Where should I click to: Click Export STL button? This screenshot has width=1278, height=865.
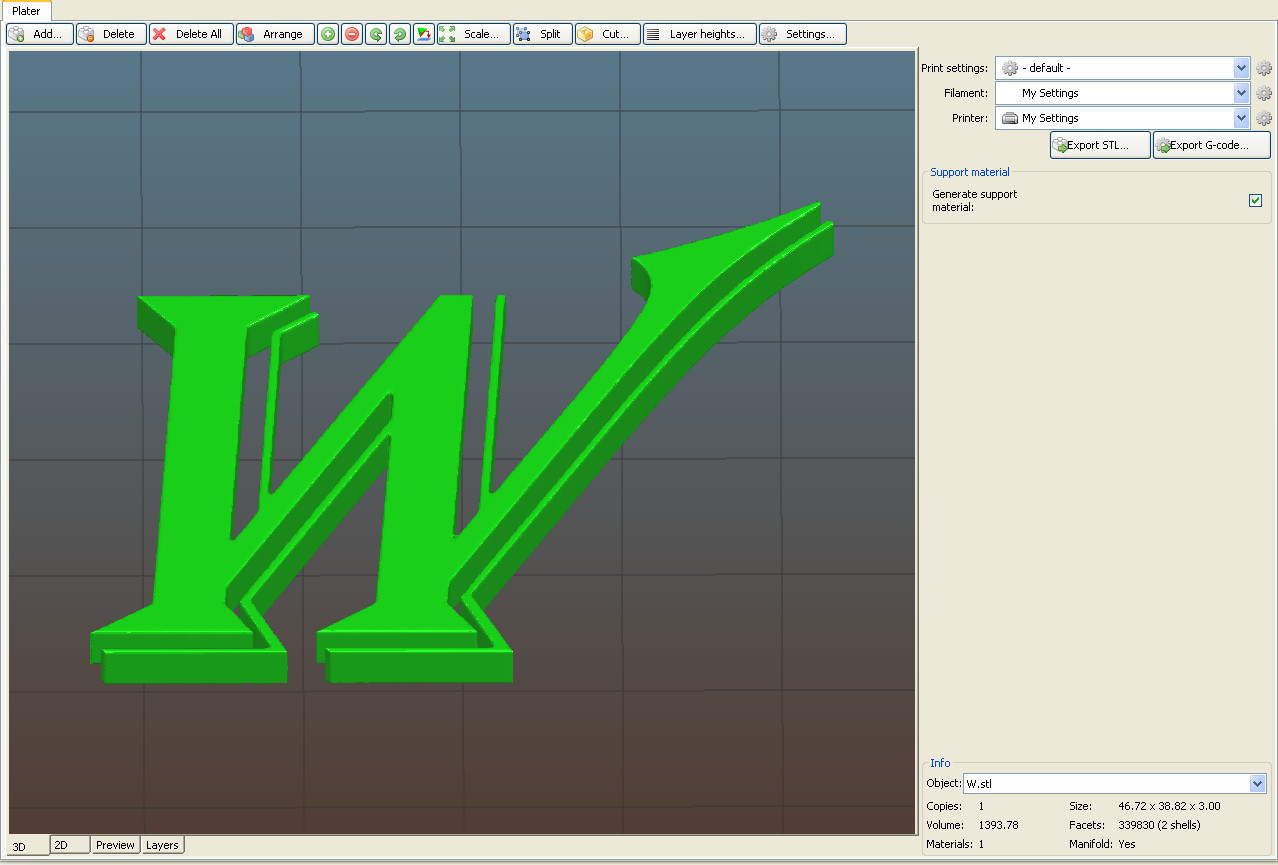click(1099, 144)
